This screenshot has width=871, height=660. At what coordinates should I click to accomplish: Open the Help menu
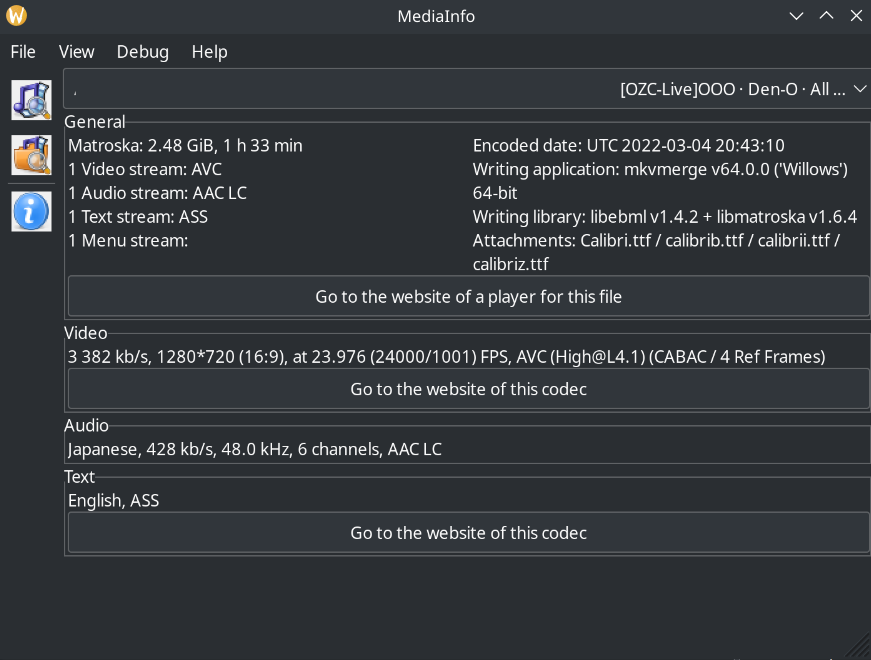coord(209,51)
